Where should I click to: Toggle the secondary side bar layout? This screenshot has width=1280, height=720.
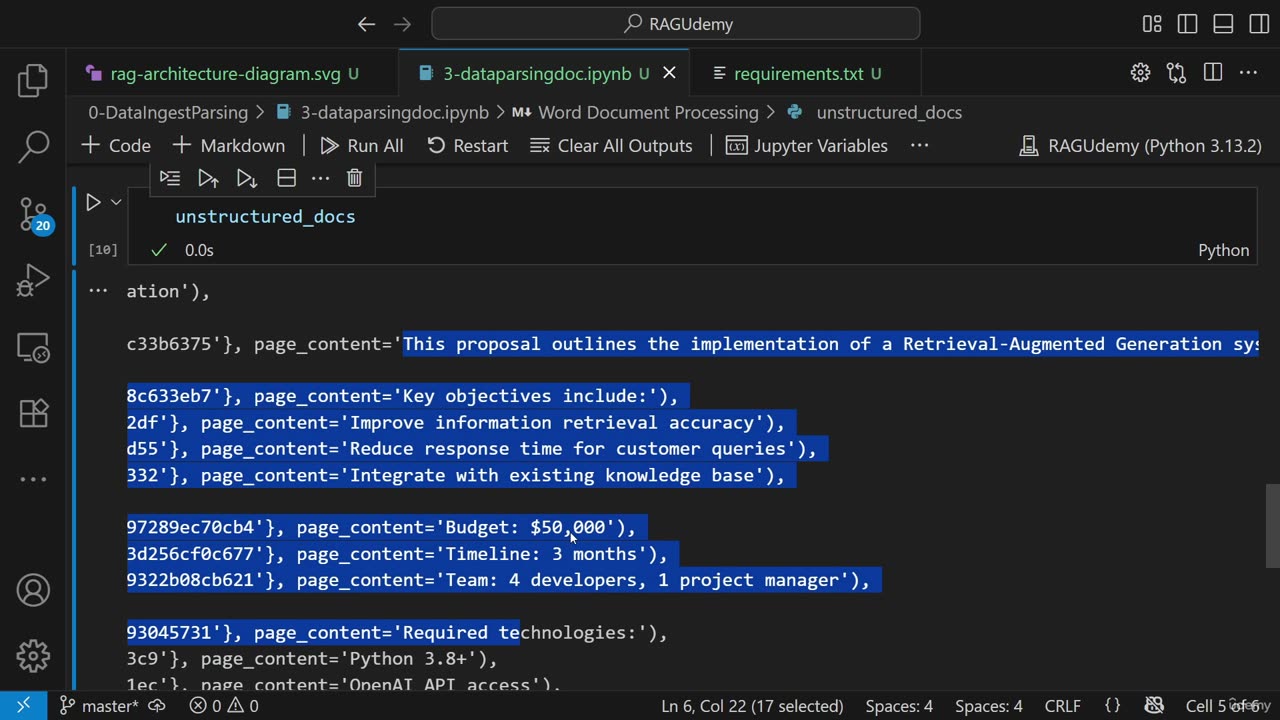point(1259,24)
